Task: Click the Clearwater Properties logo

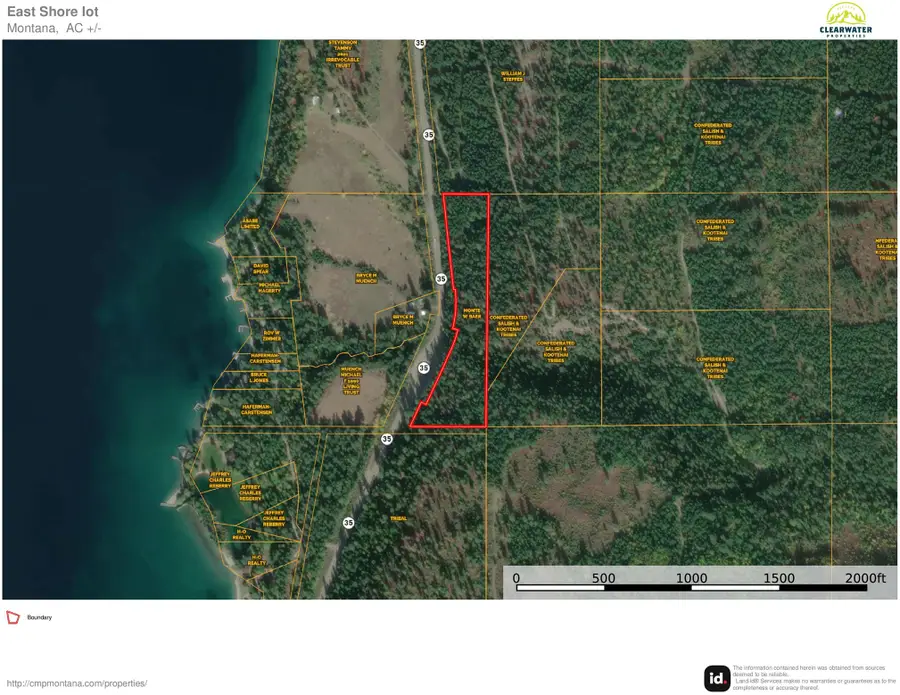Action: (x=848, y=18)
